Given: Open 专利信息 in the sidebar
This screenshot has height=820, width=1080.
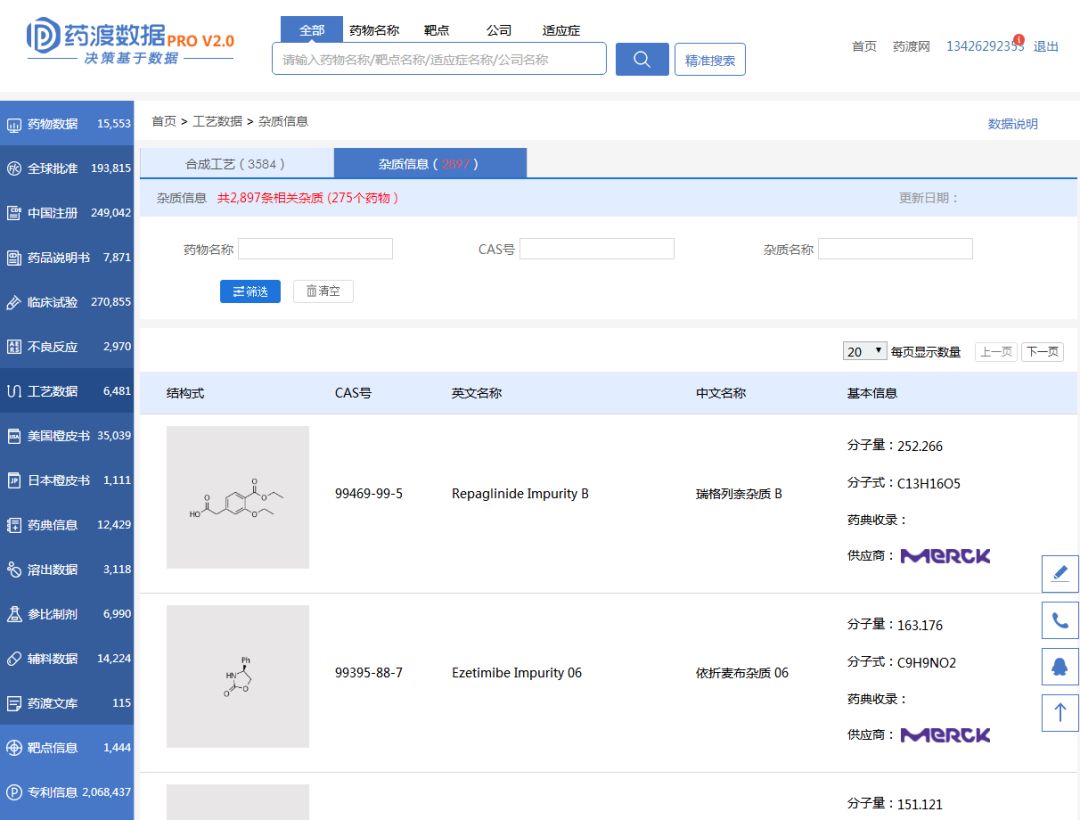Looking at the screenshot, I should click(66, 792).
